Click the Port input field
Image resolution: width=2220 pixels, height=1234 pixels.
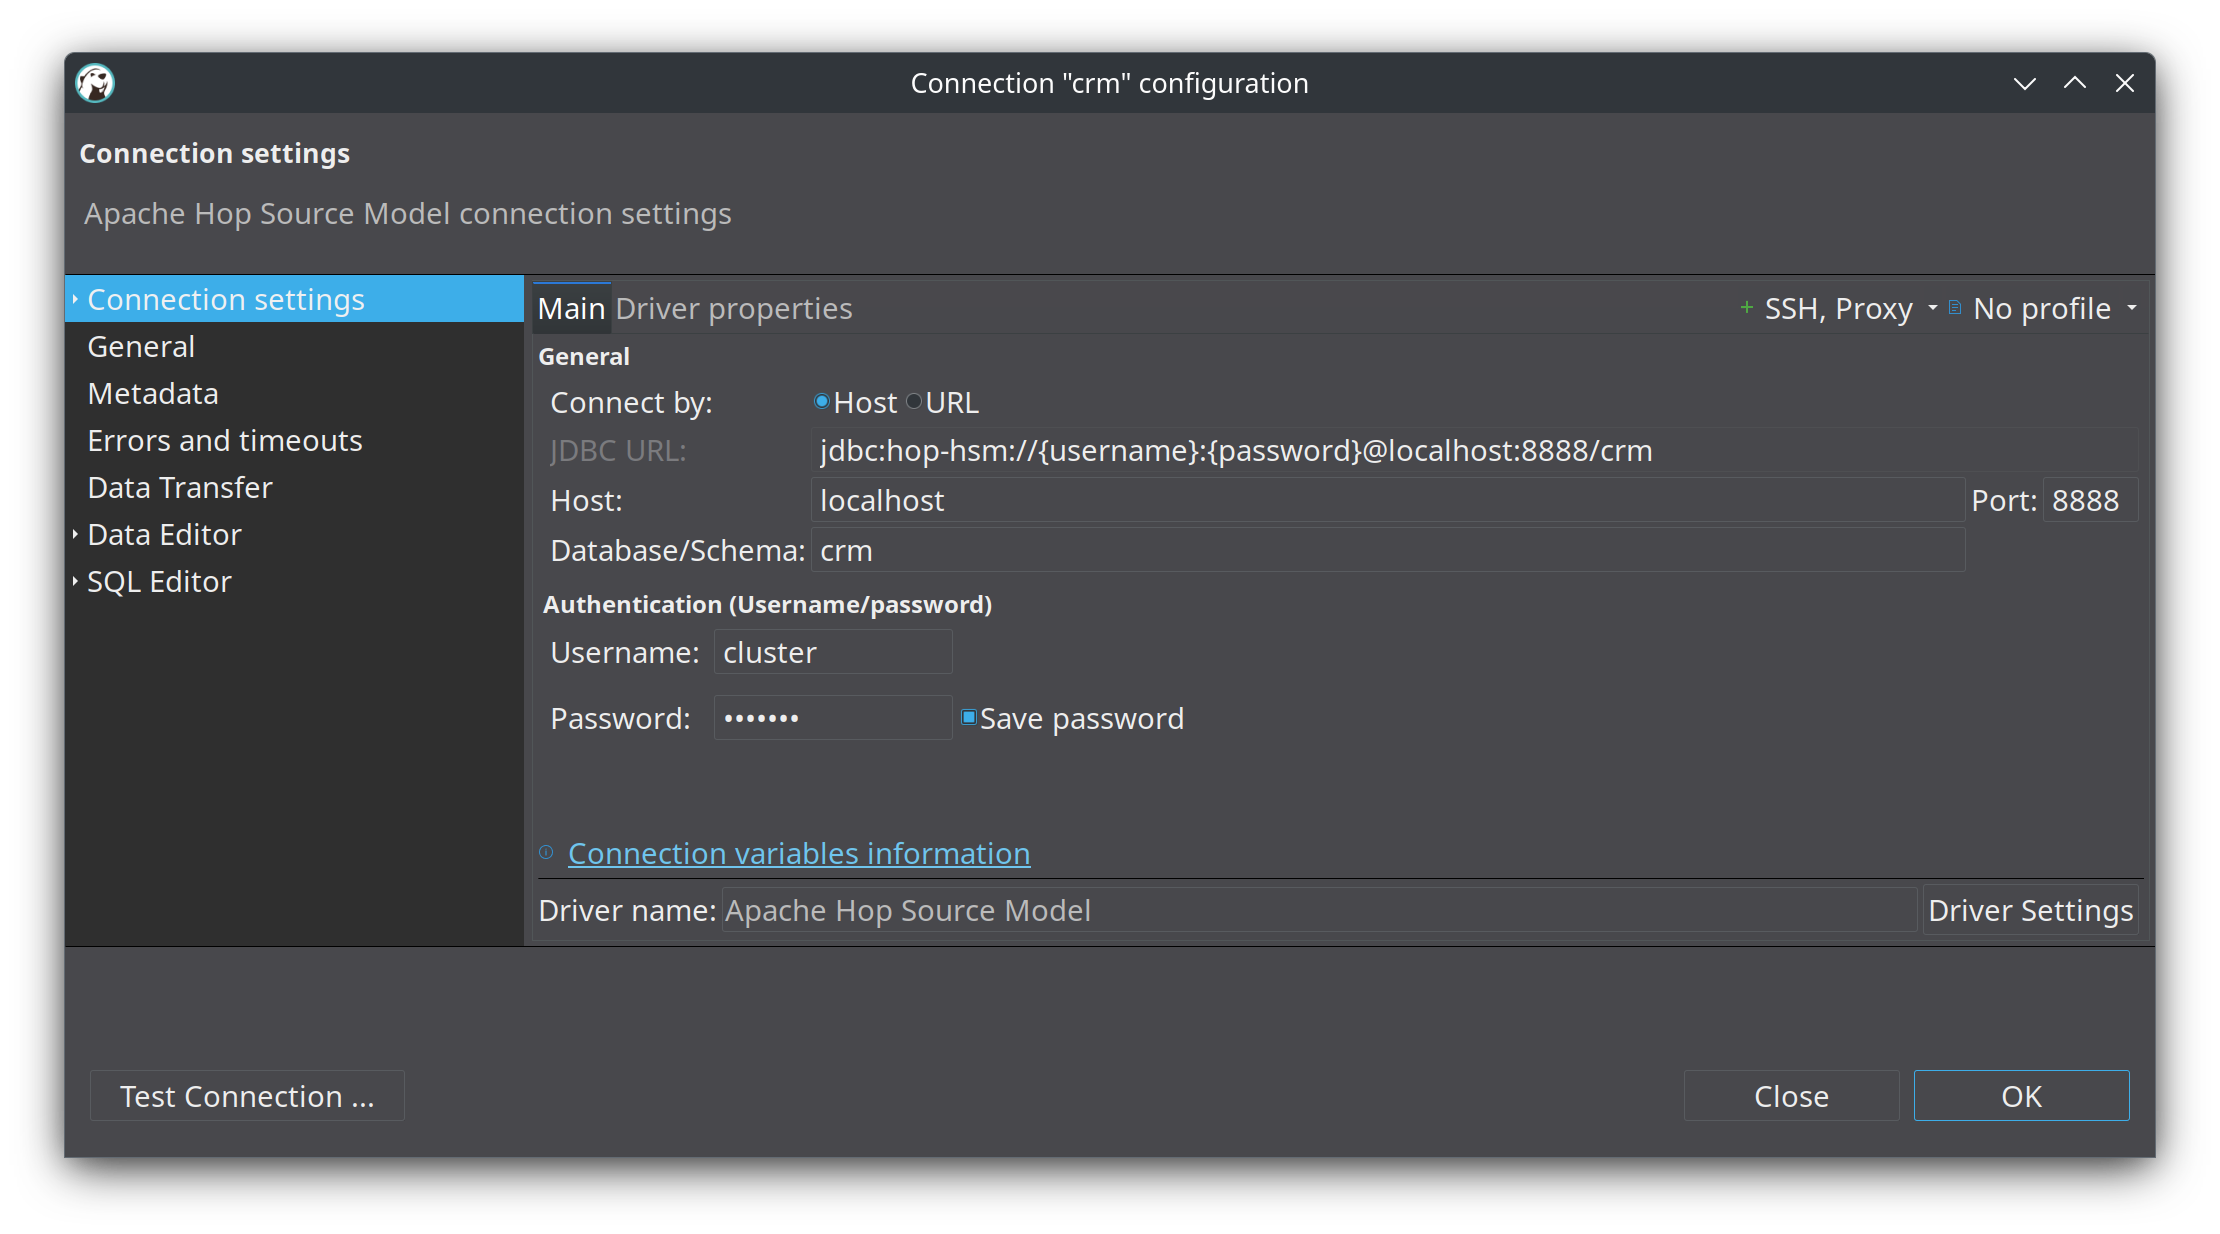pos(2089,501)
